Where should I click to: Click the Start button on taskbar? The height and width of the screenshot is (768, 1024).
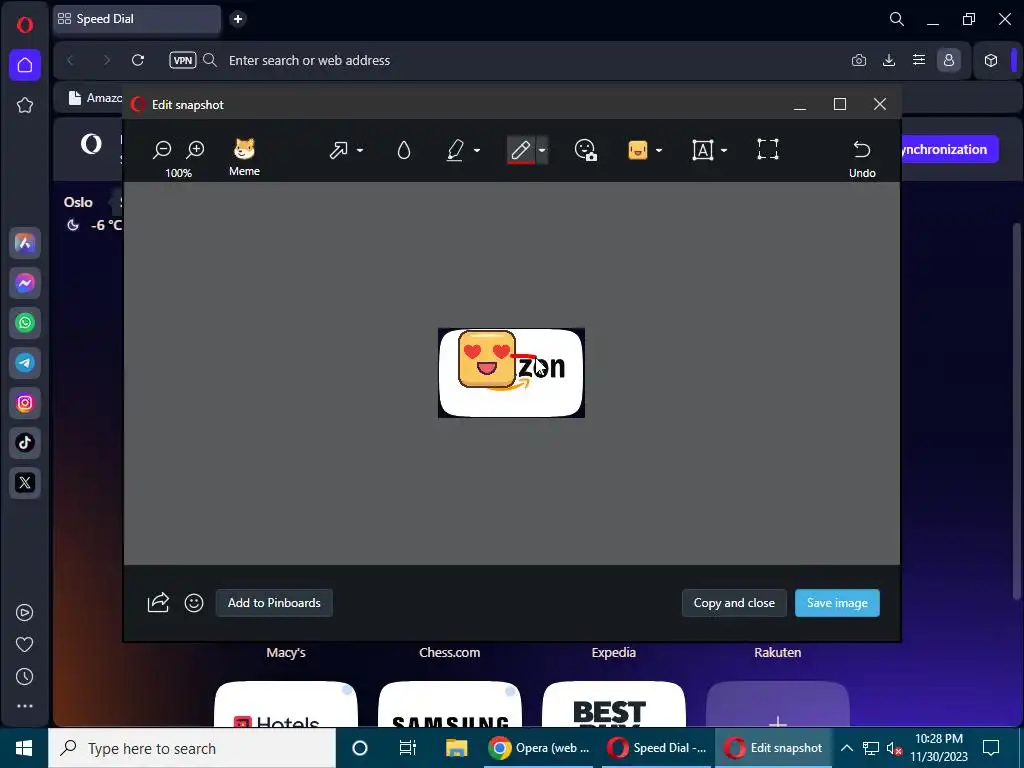tap(24, 748)
